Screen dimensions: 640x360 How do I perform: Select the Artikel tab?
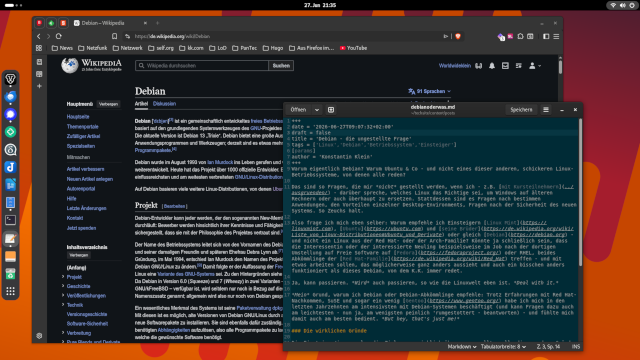coord(141,104)
